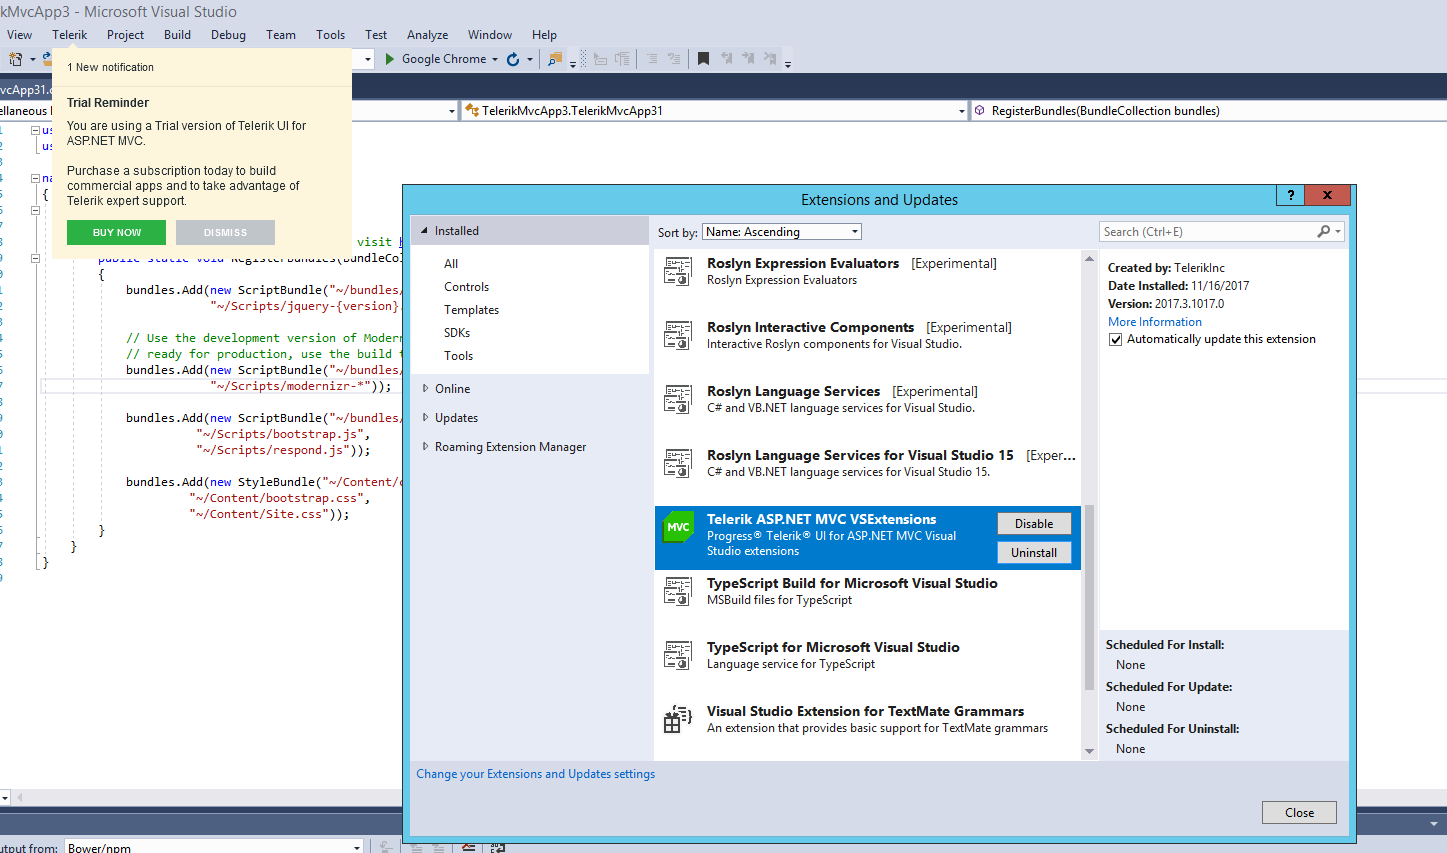The width and height of the screenshot is (1447, 853).
Task: Expand the Online category
Action: (x=425, y=389)
